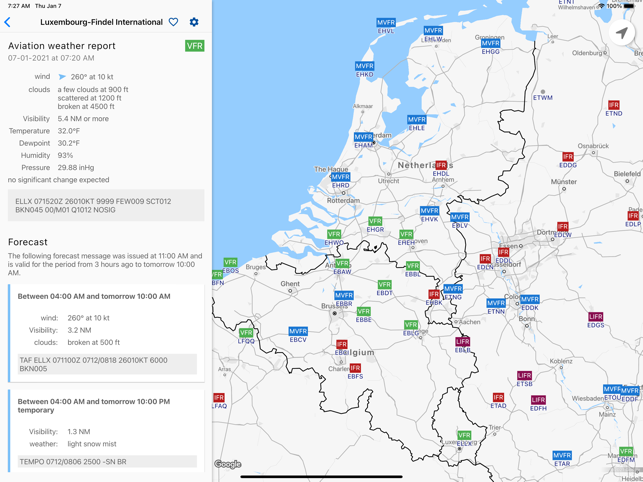Select the EBLG VFR marker
Image resolution: width=643 pixels, height=482 pixels.
tap(411, 325)
